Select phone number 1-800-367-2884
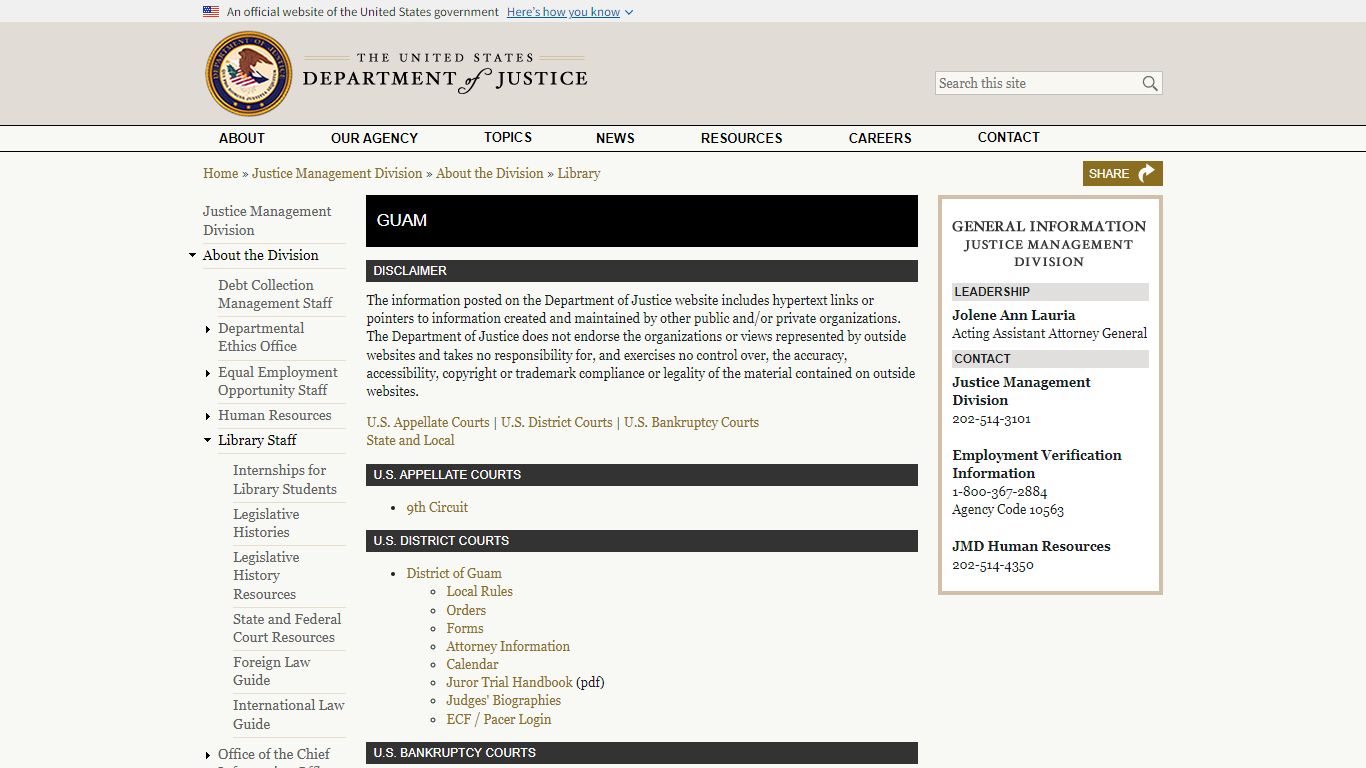 coord(999,492)
